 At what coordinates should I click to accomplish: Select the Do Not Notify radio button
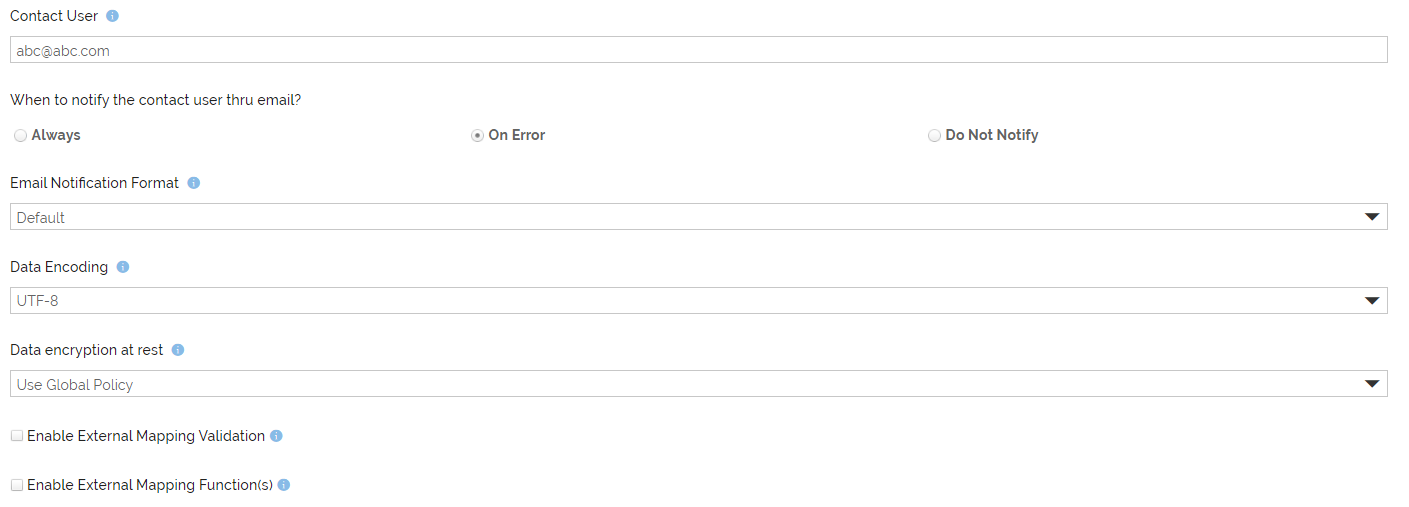click(934, 135)
